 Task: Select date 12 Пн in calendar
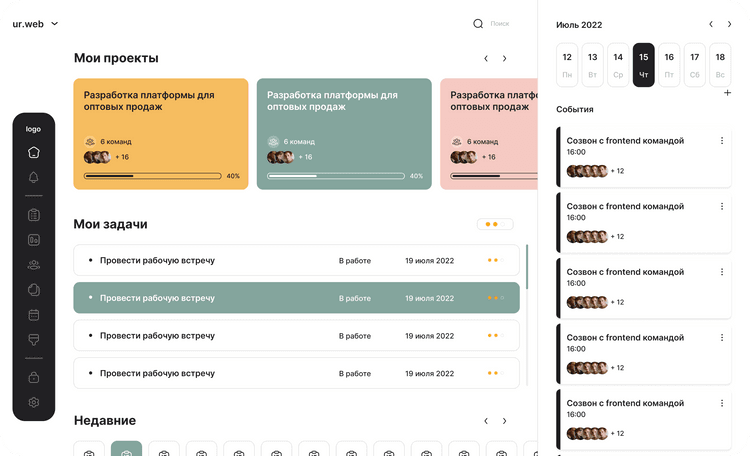point(567,65)
